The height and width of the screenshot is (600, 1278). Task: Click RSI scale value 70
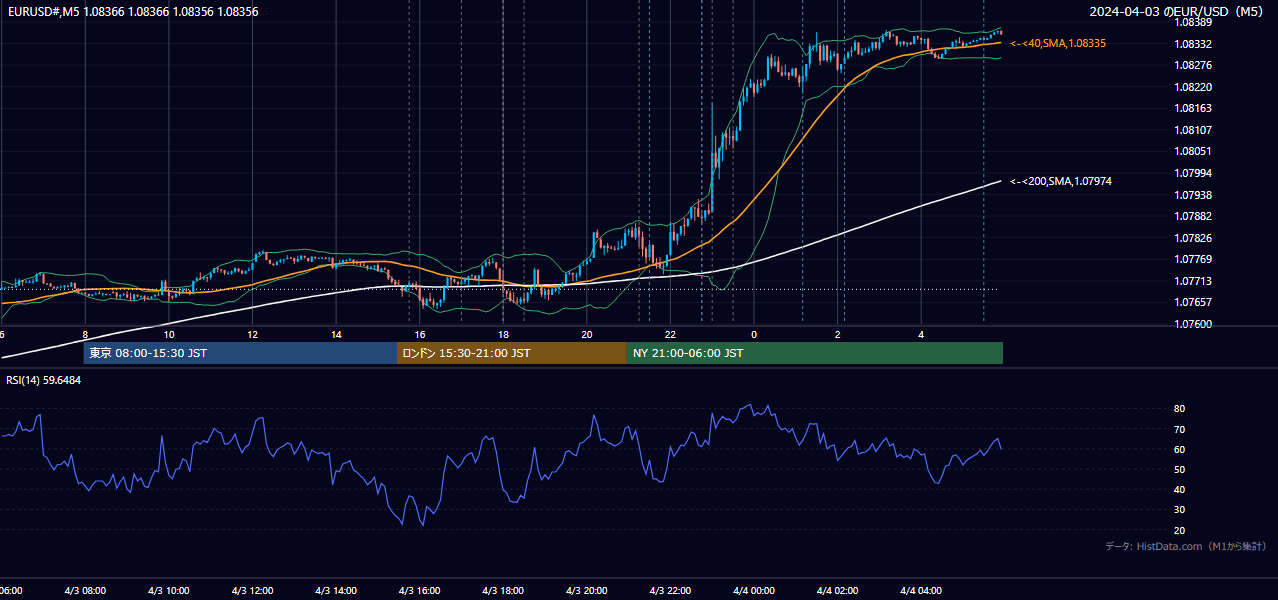coord(1179,429)
